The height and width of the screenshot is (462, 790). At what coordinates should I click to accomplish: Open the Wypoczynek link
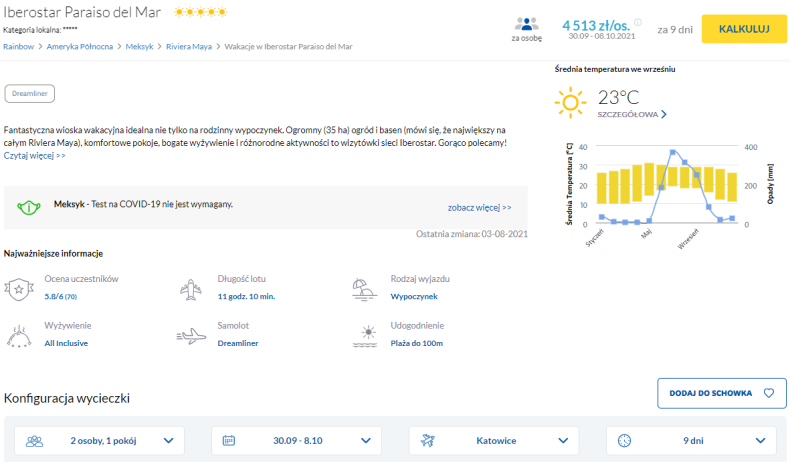pyautogui.click(x=414, y=297)
